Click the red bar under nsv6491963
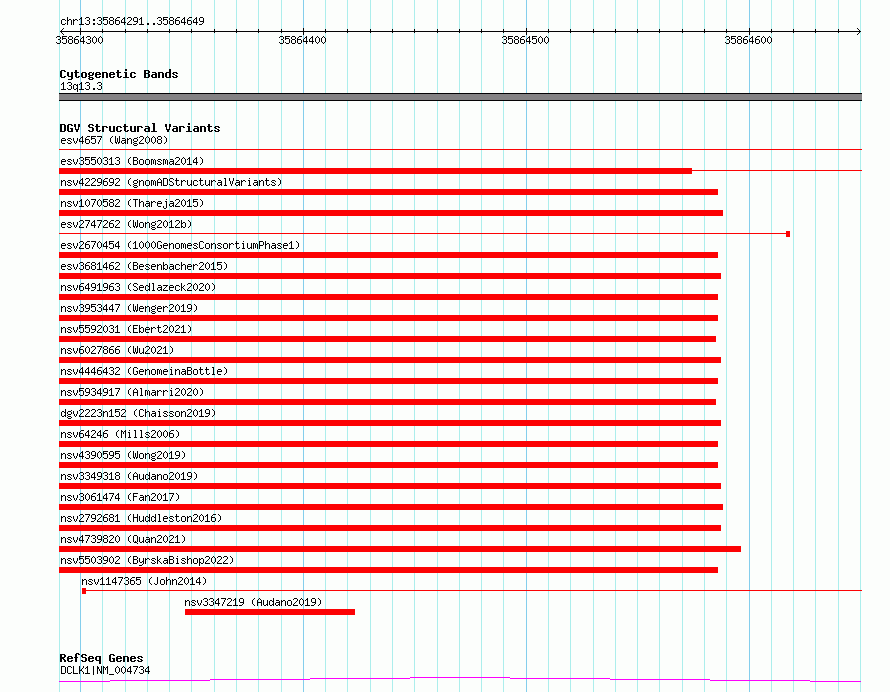890x692 pixels. (388, 297)
